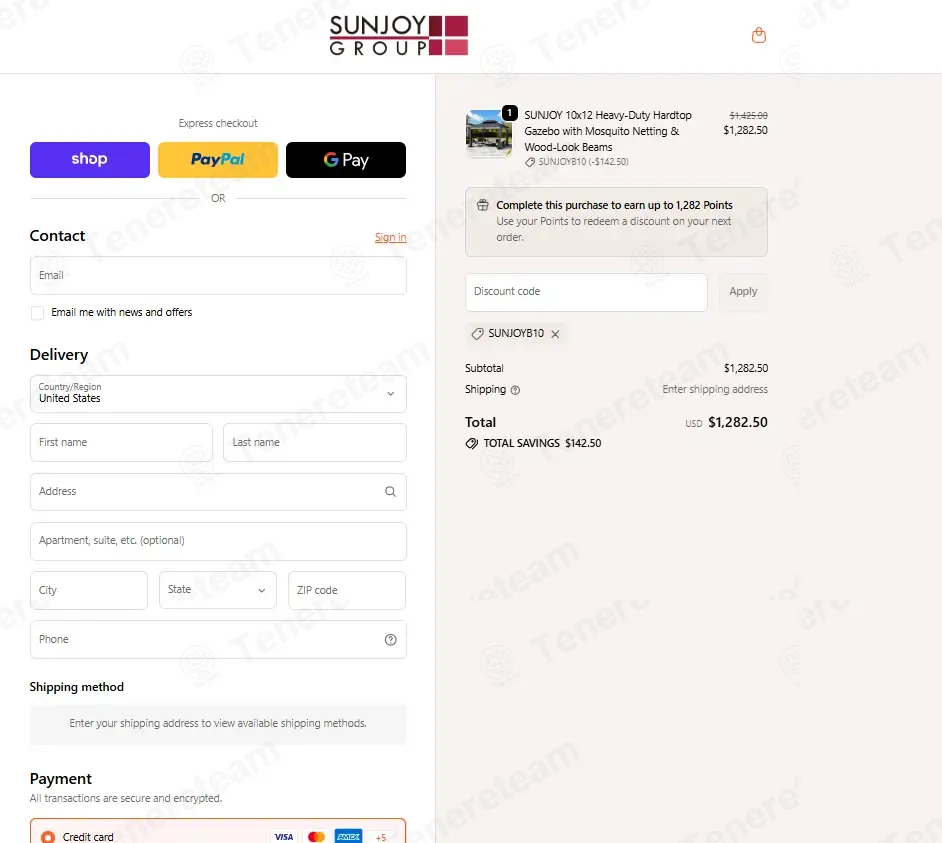Focus the Phone field

(x=218, y=639)
